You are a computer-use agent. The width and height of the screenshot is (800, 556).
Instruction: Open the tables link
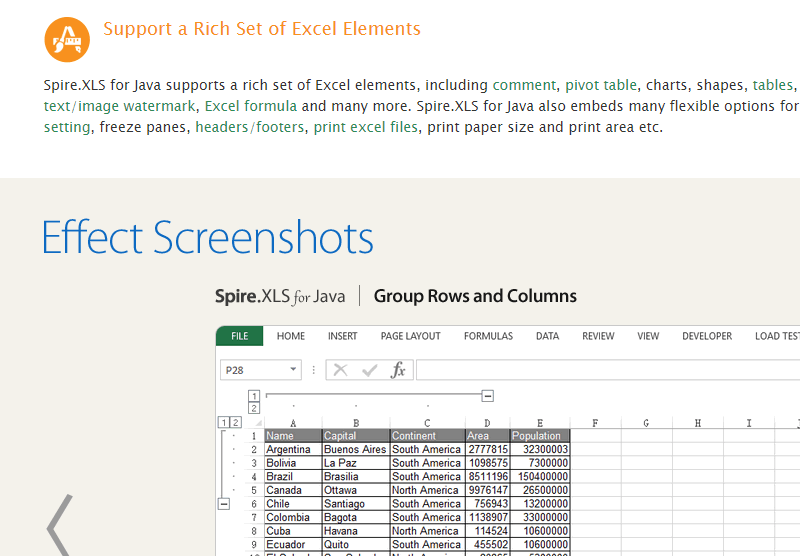tap(772, 85)
